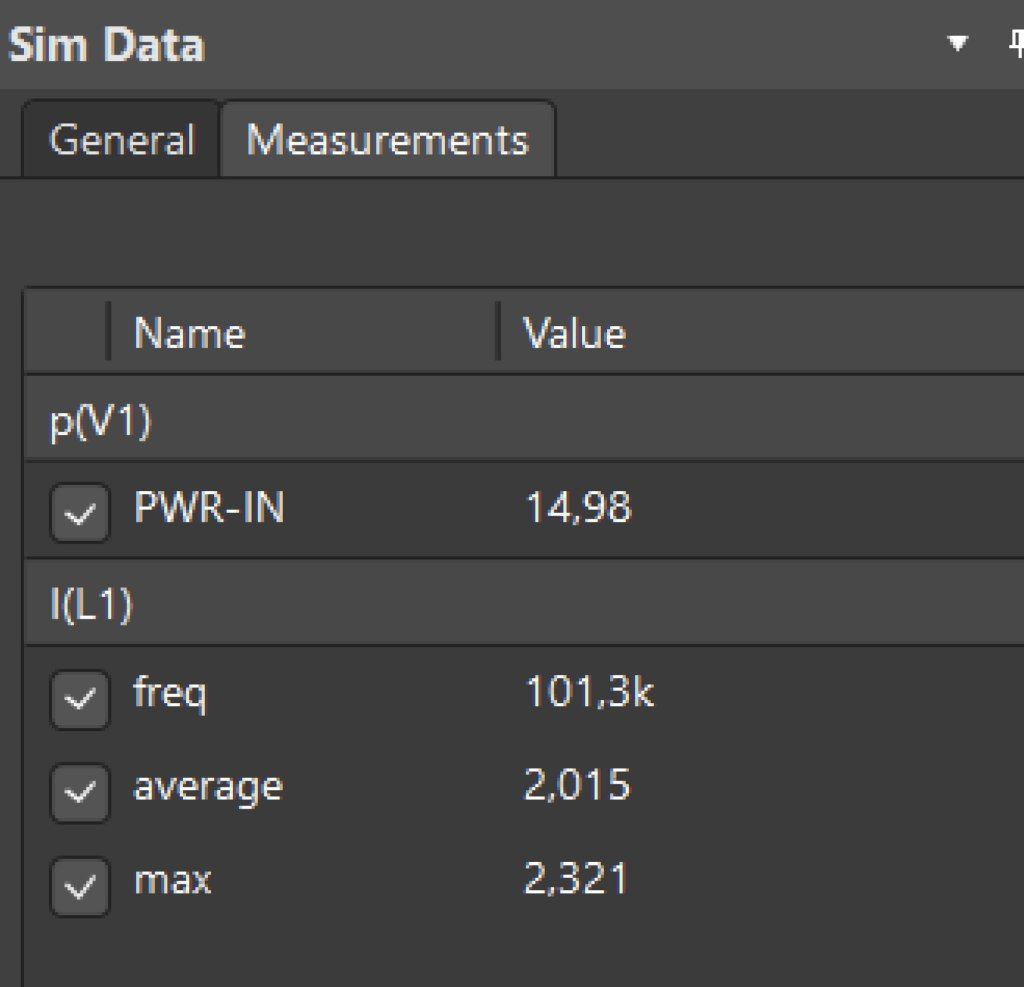1024x987 pixels.
Task: Select the PWR-IN measurement name
Action: 209,509
